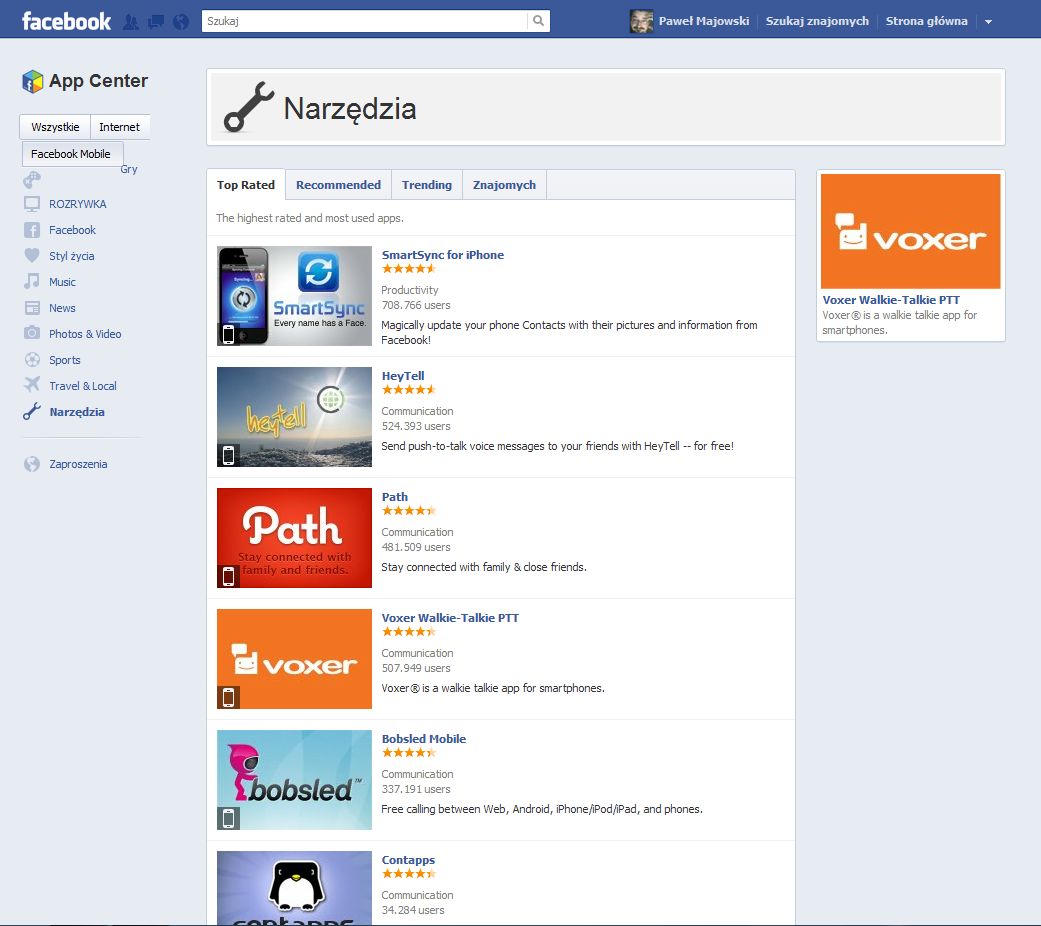Switch to the Recommended tab
This screenshot has height=926, width=1041.
point(338,185)
